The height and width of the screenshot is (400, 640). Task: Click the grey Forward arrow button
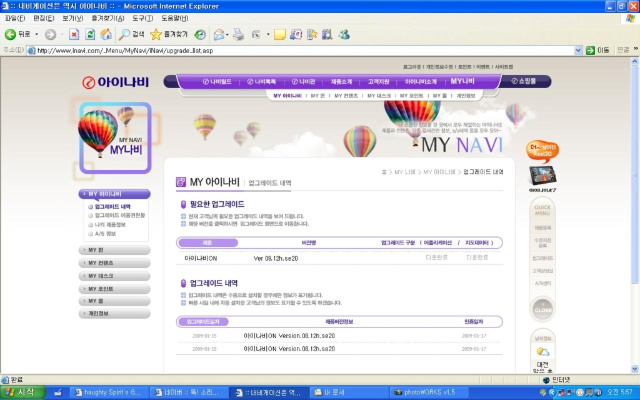pyautogui.click(x=50, y=35)
